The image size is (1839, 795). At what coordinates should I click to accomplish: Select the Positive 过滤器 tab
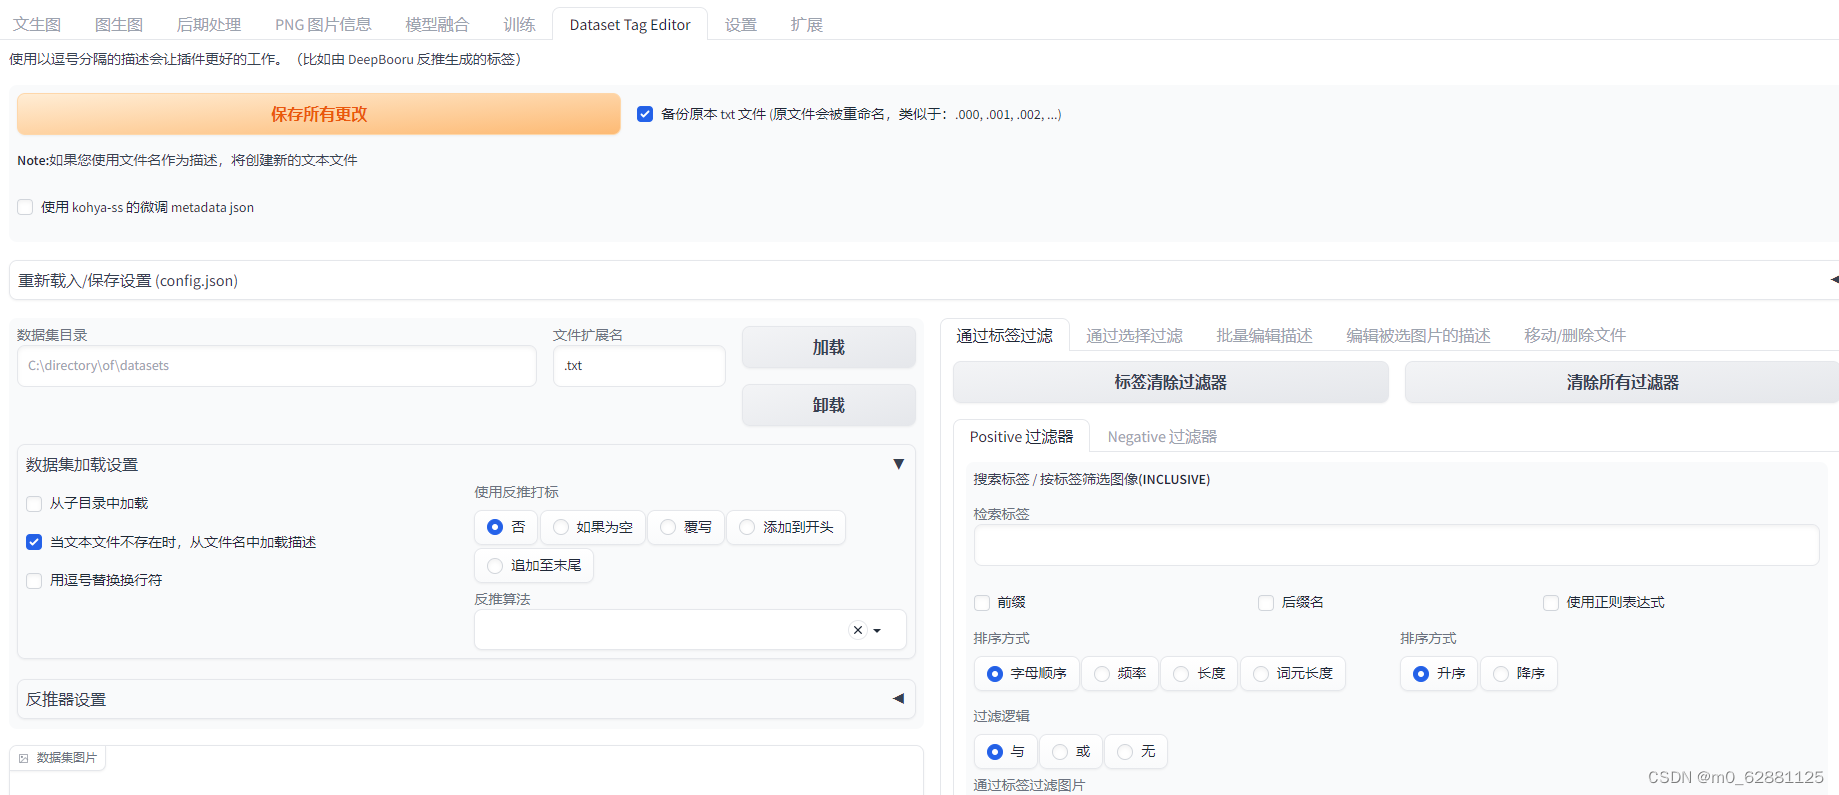1021,437
